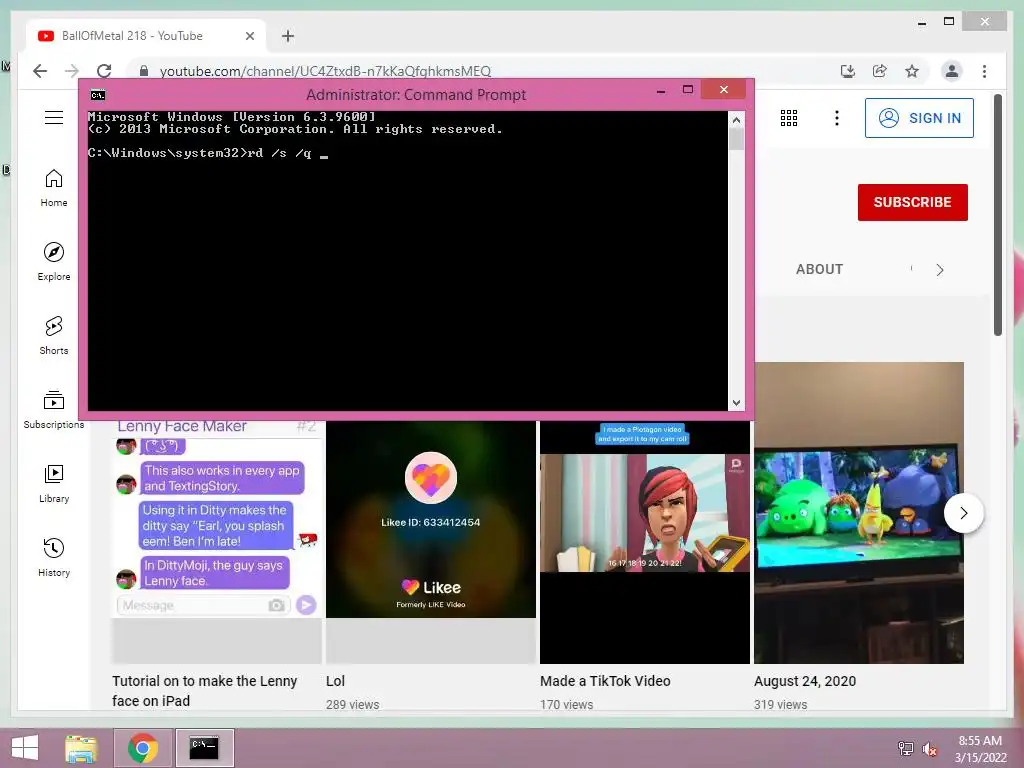
Task: Click the install app icon in address bar
Action: (x=848, y=71)
